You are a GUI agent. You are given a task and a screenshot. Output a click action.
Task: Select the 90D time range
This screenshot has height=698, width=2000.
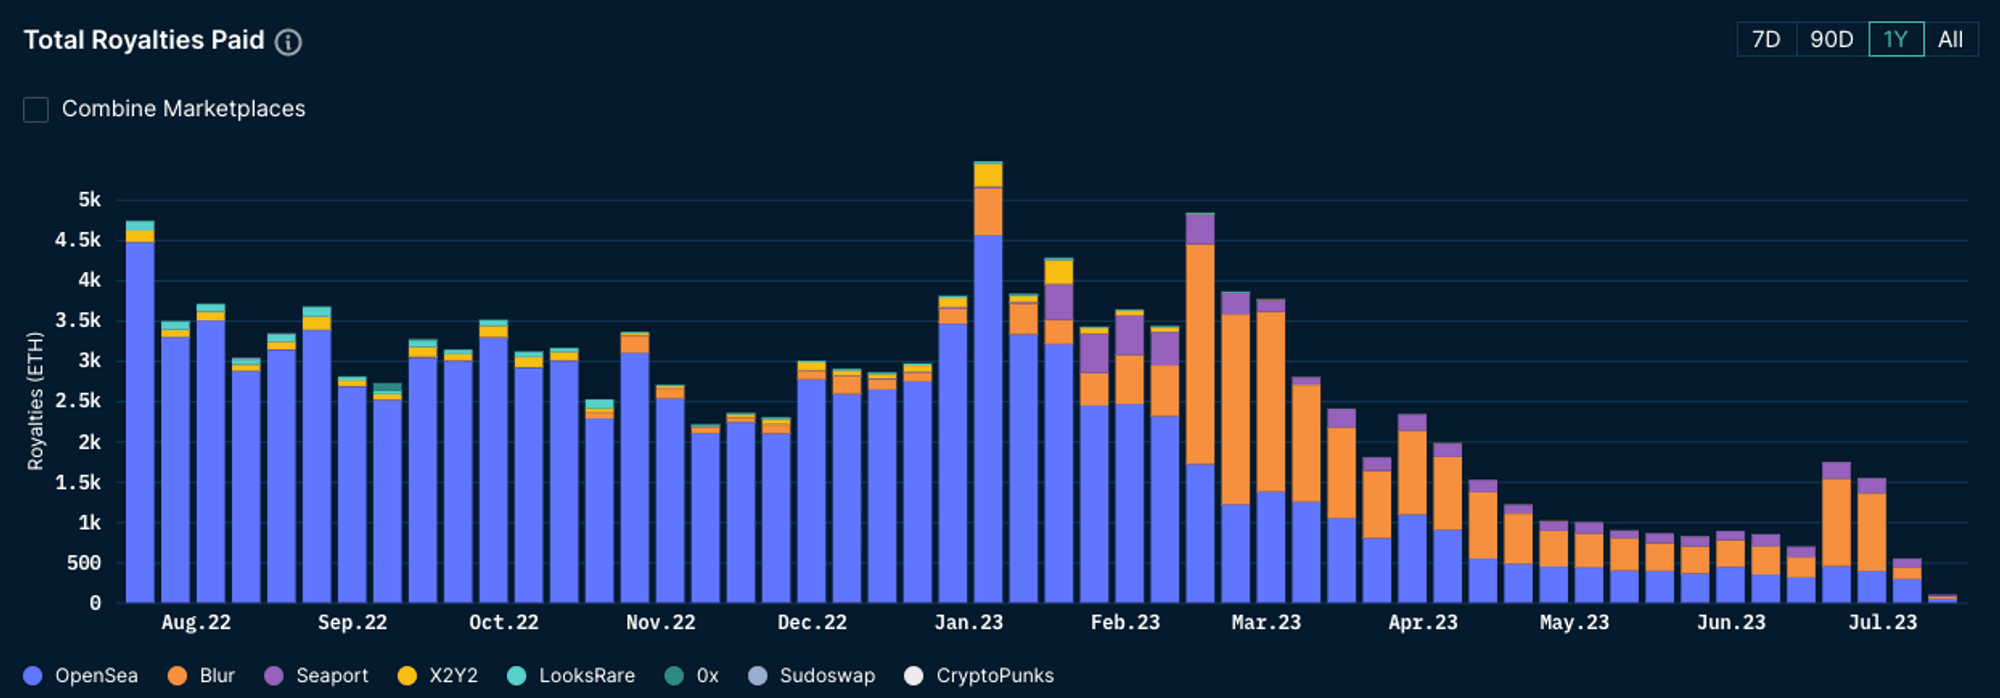(x=1831, y=40)
